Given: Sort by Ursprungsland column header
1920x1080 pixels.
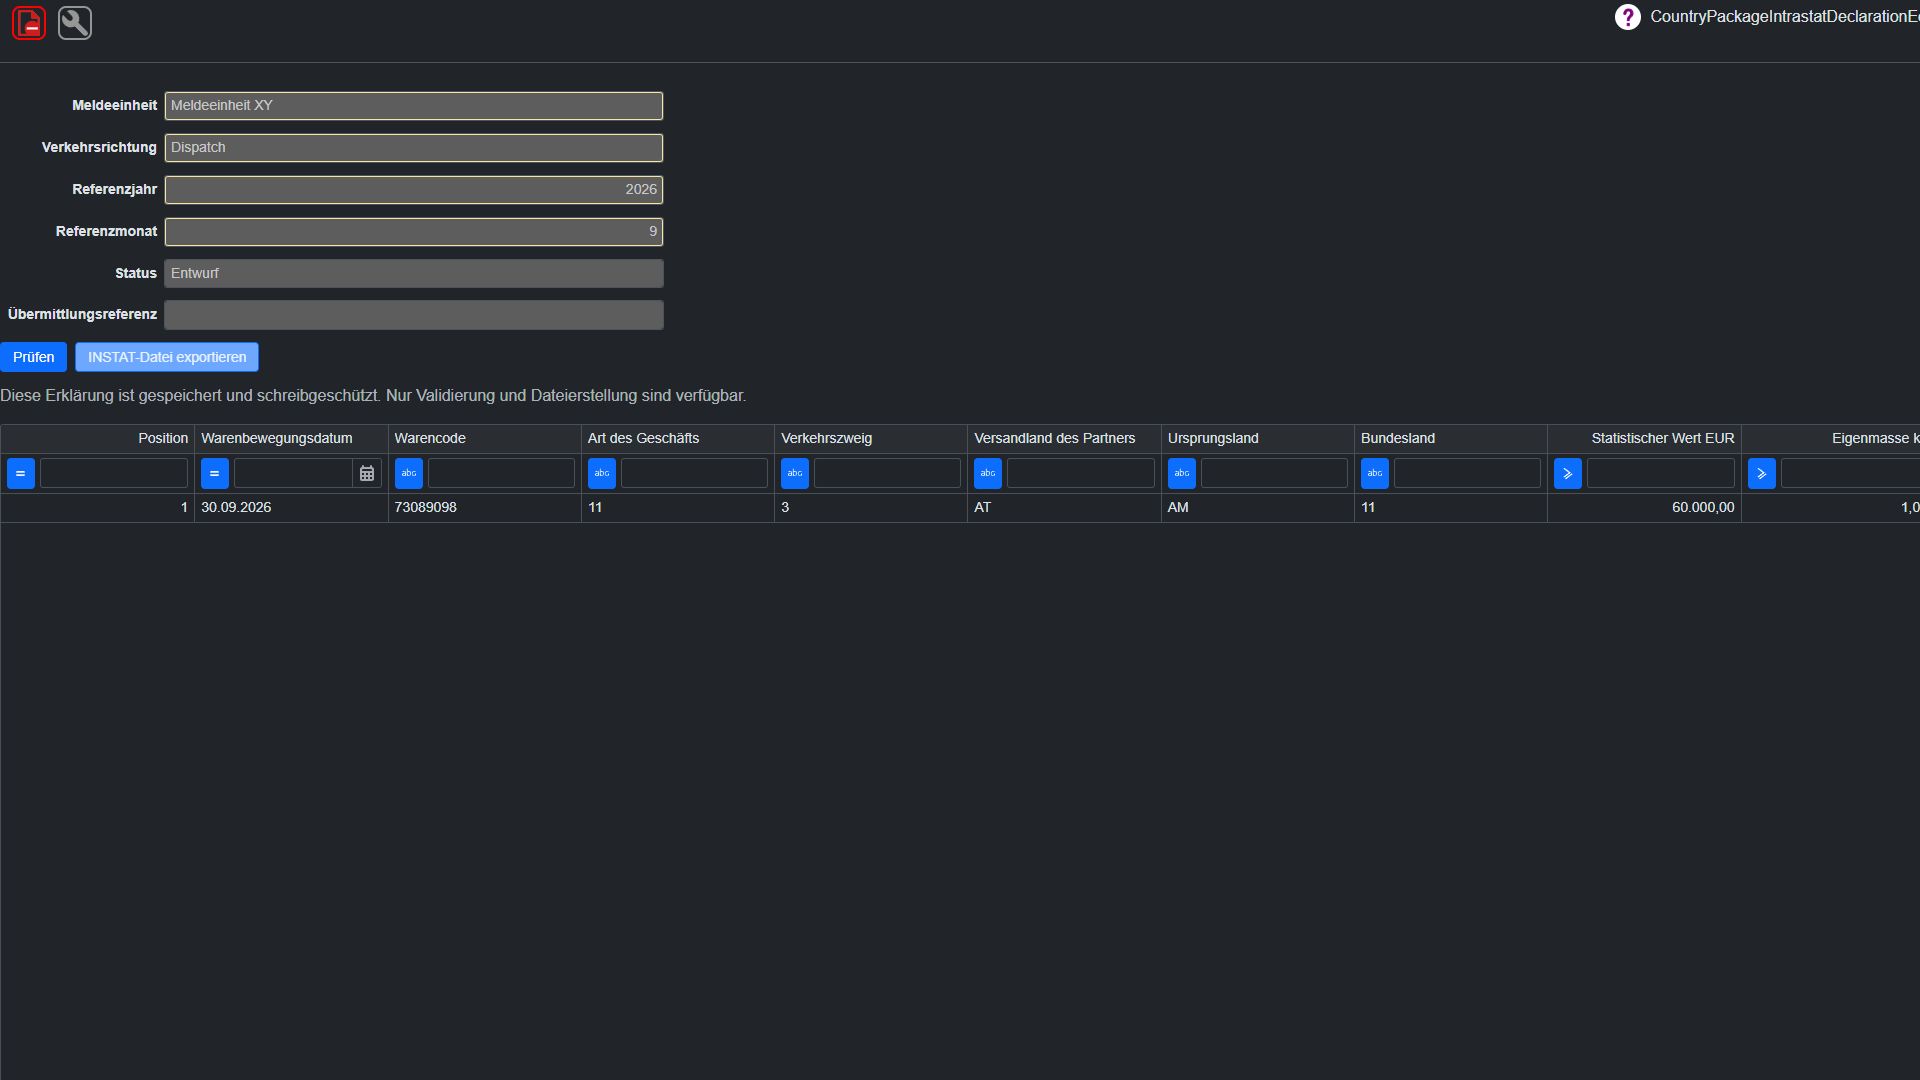Looking at the screenshot, I should 1258,439.
